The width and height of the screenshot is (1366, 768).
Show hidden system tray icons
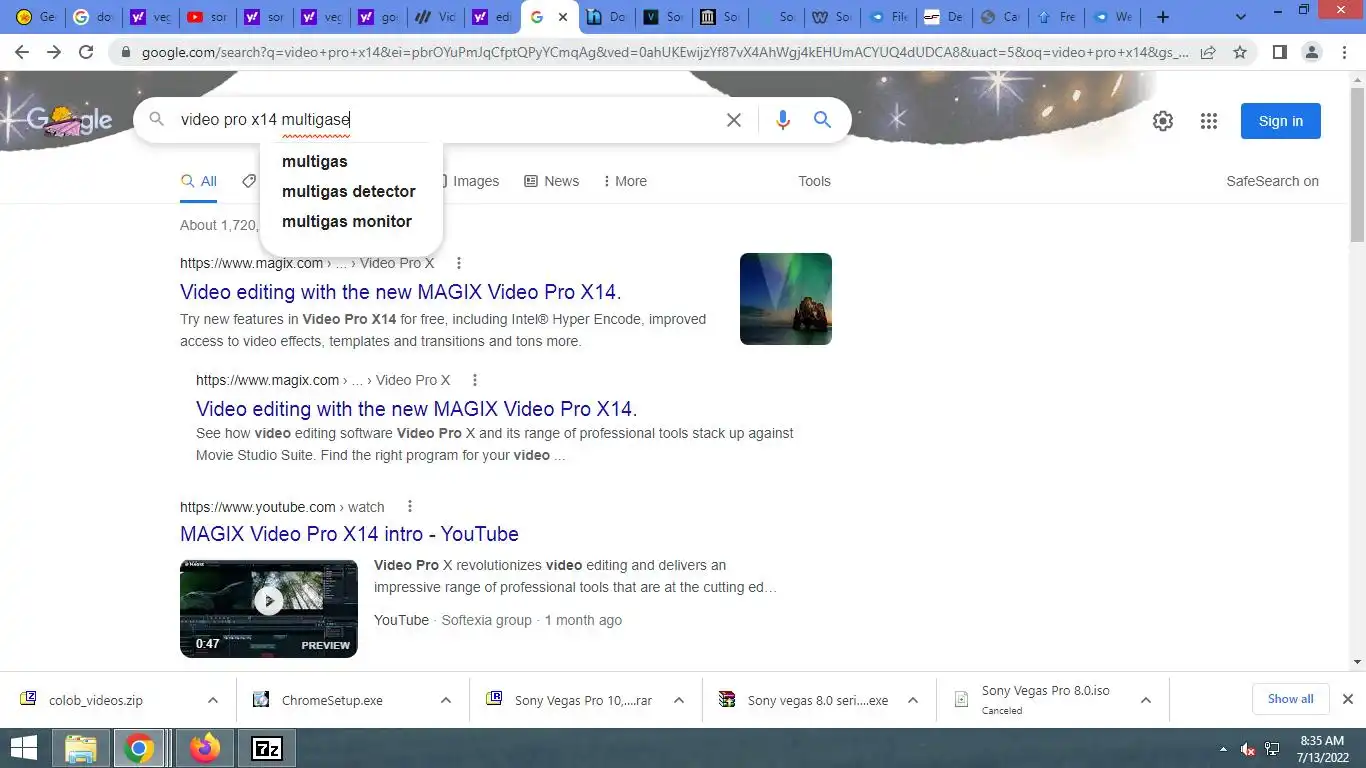click(1223, 749)
